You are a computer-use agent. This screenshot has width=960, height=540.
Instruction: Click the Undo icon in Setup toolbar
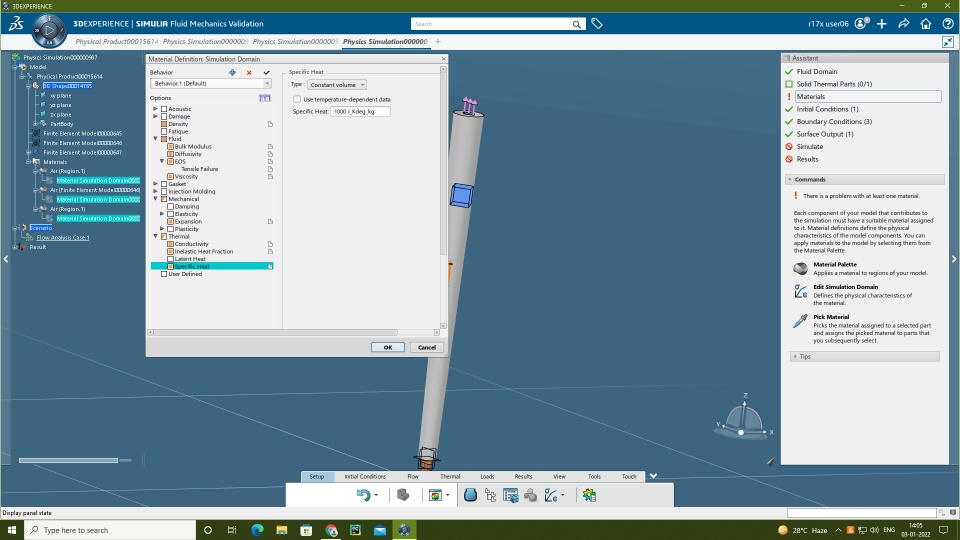(x=363, y=495)
